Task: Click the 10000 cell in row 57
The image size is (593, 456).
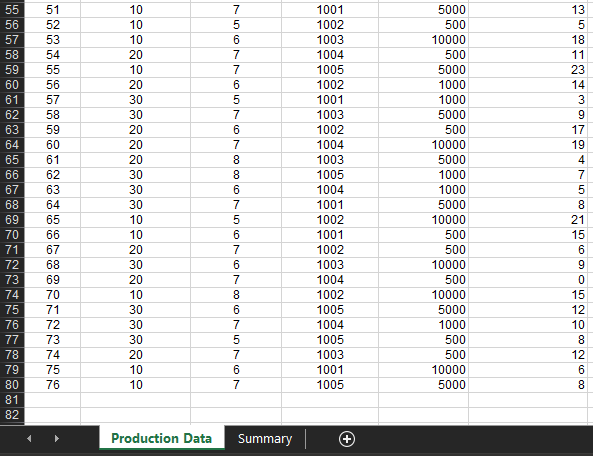Action: [x=424, y=40]
